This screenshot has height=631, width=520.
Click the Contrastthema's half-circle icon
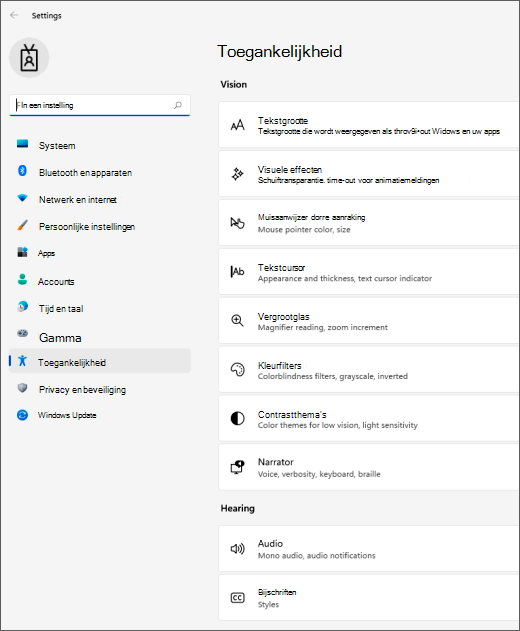237,419
